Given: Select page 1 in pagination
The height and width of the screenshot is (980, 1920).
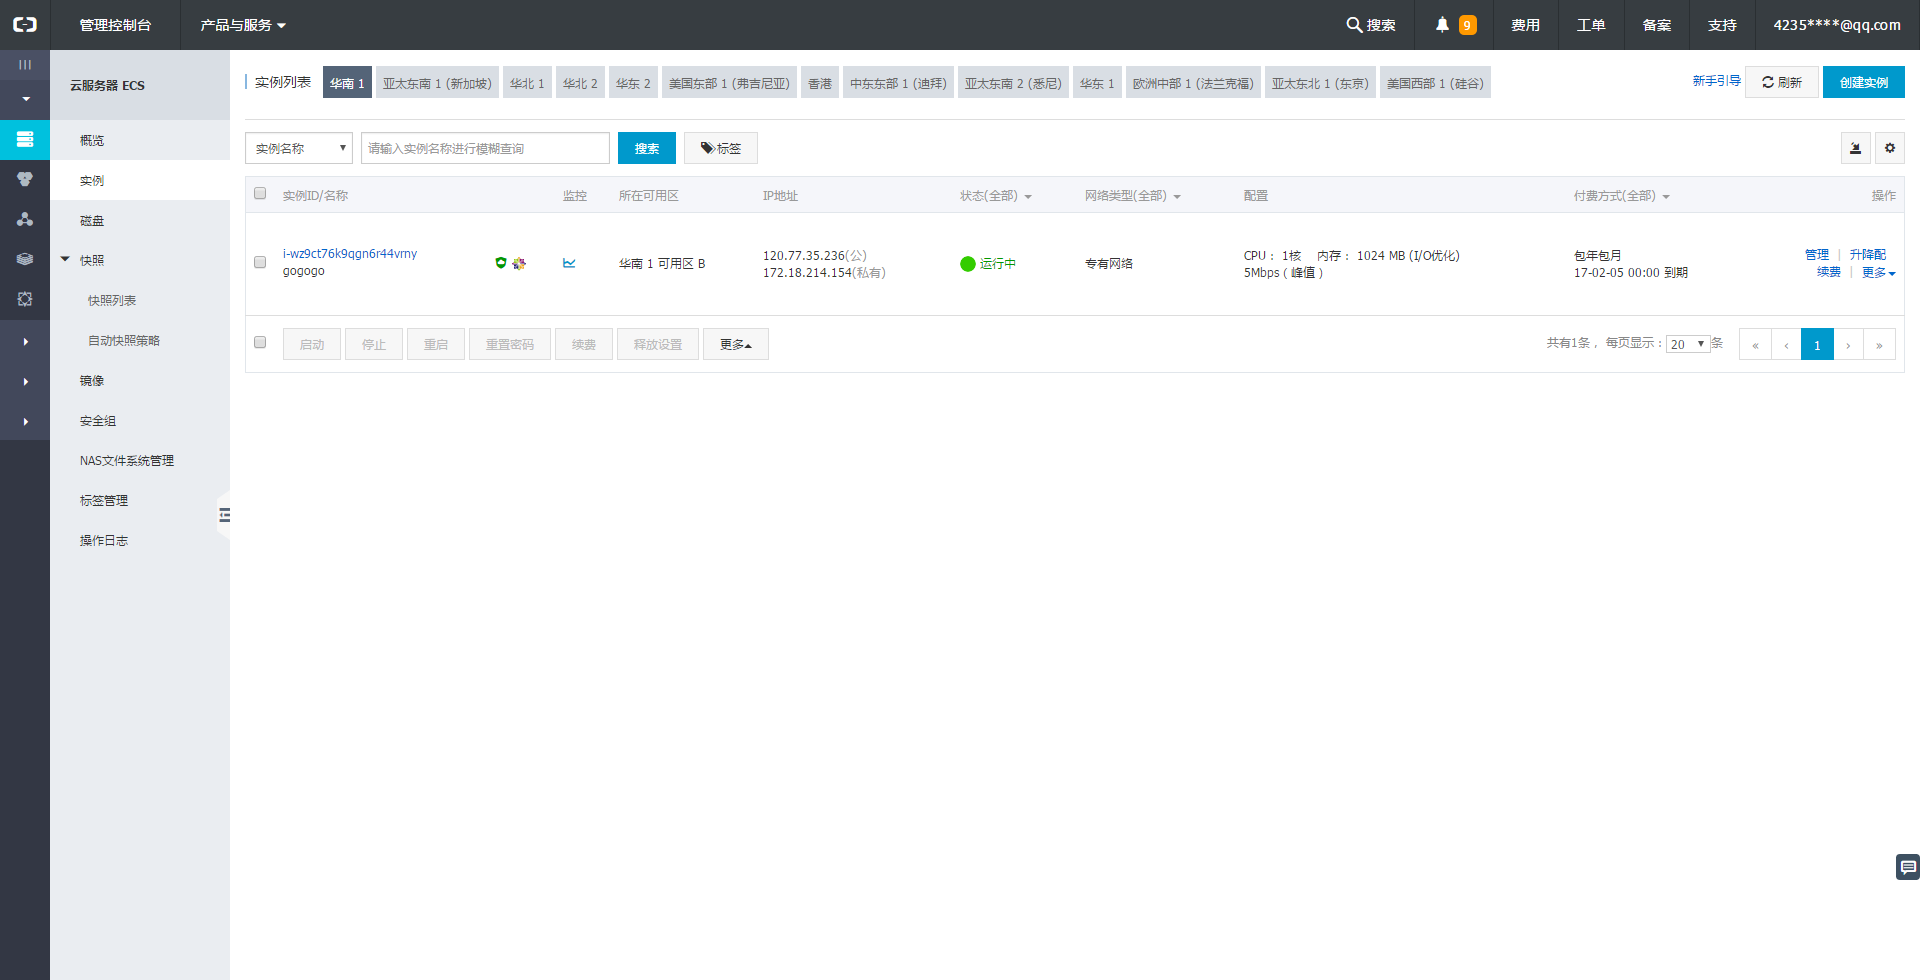Looking at the screenshot, I should (1817, 344).
